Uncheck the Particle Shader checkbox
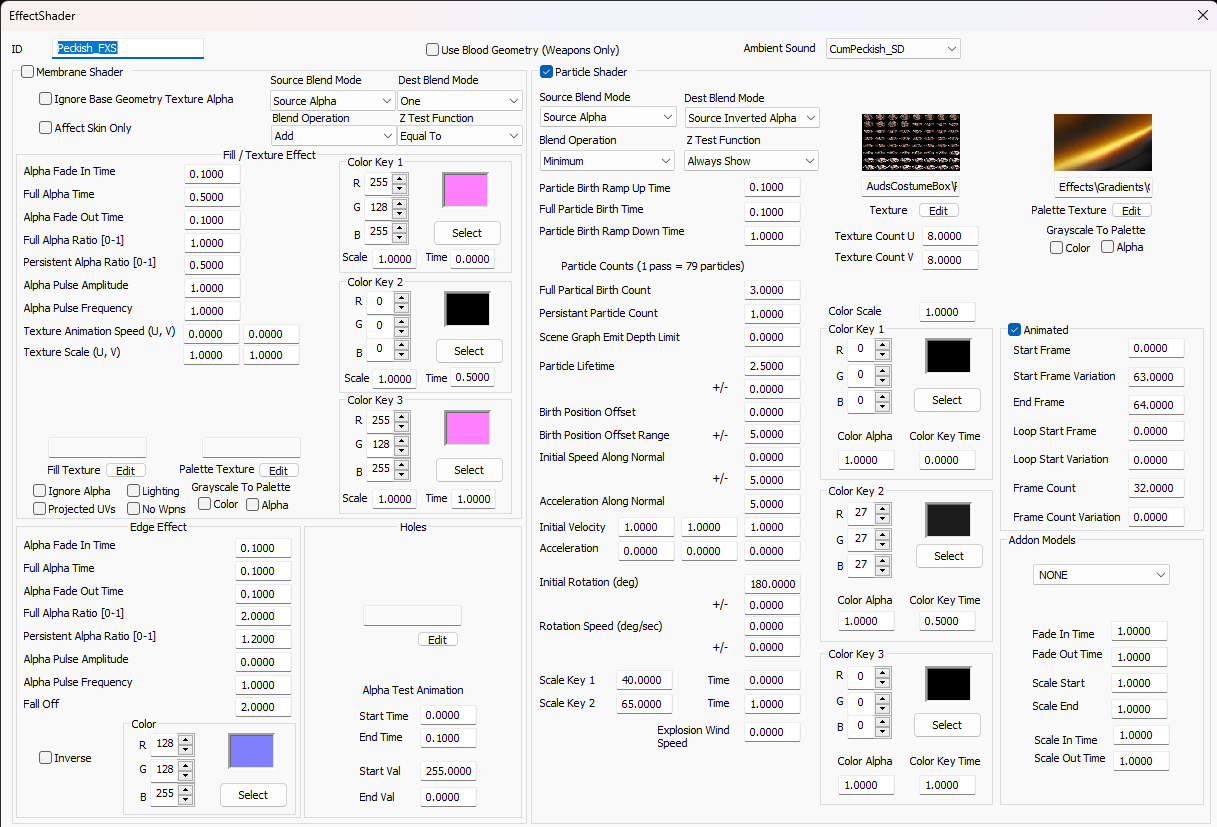Screen dimensions: 1217x827 [546, 72]
